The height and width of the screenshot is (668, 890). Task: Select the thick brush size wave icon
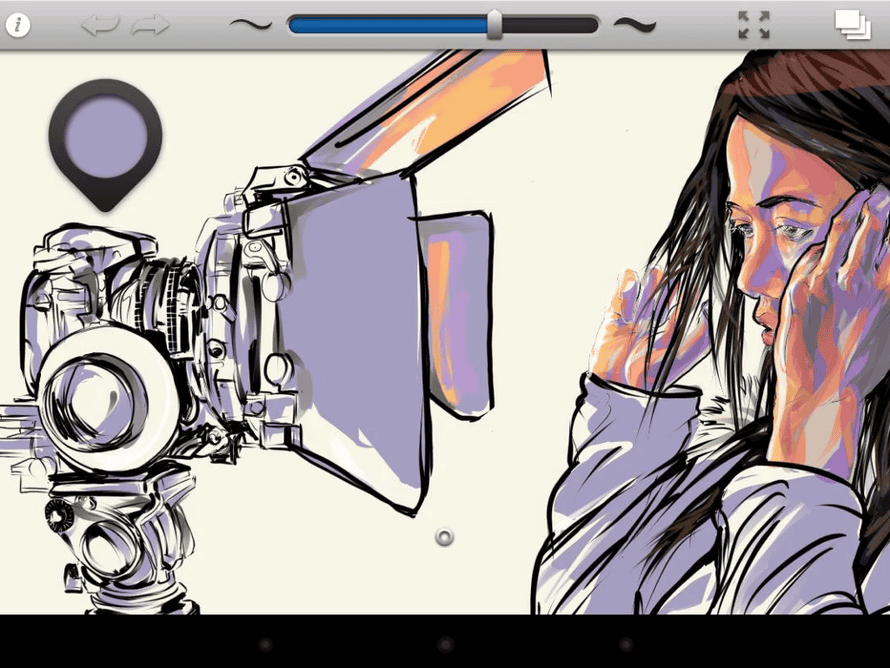tap(634, 25)
